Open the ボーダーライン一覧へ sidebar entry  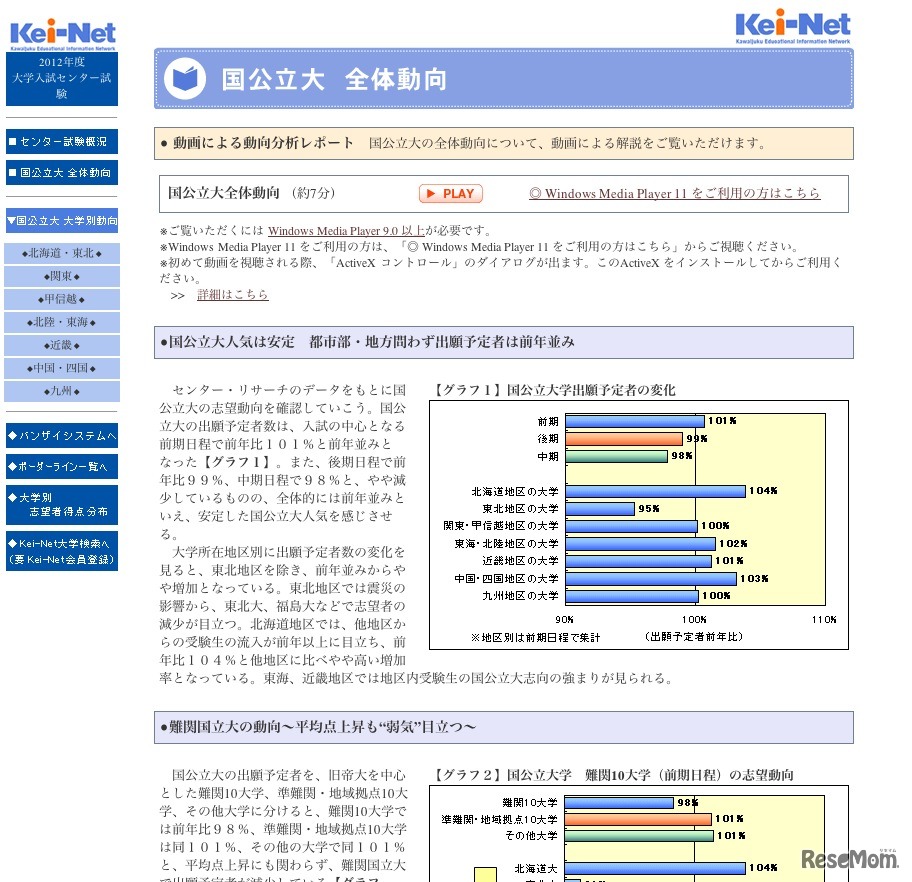[62, 465]
